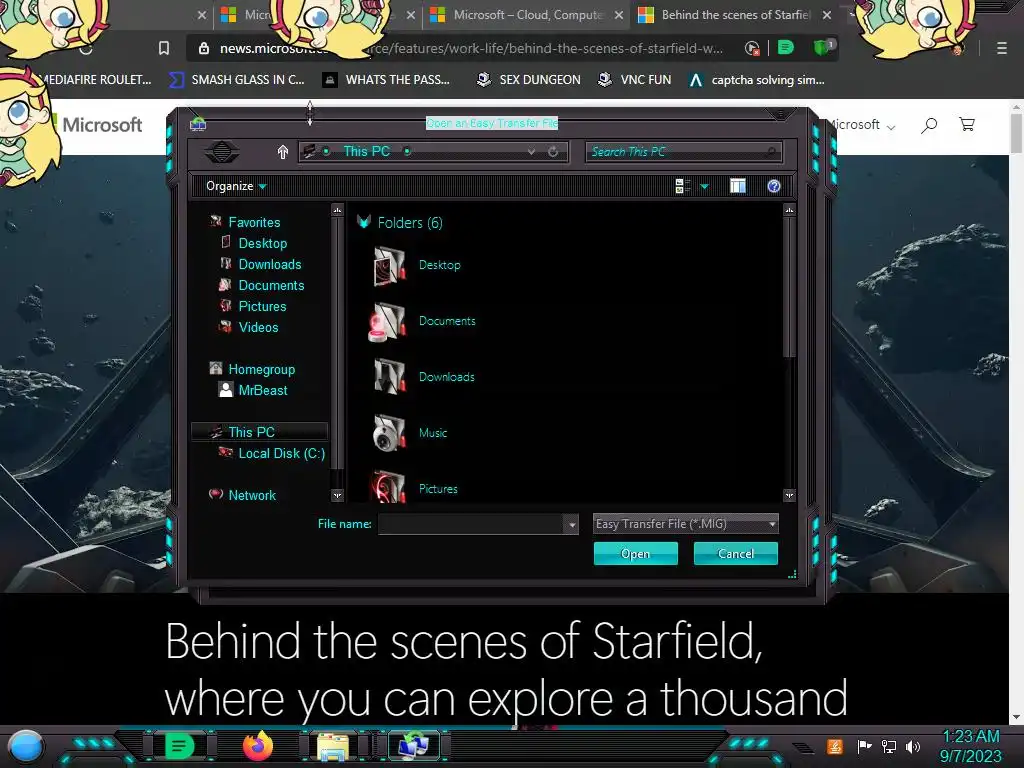Click the Open button in file dialog
The width and height of the screenshot is (1024, 768).
click(x=635, y=554)
